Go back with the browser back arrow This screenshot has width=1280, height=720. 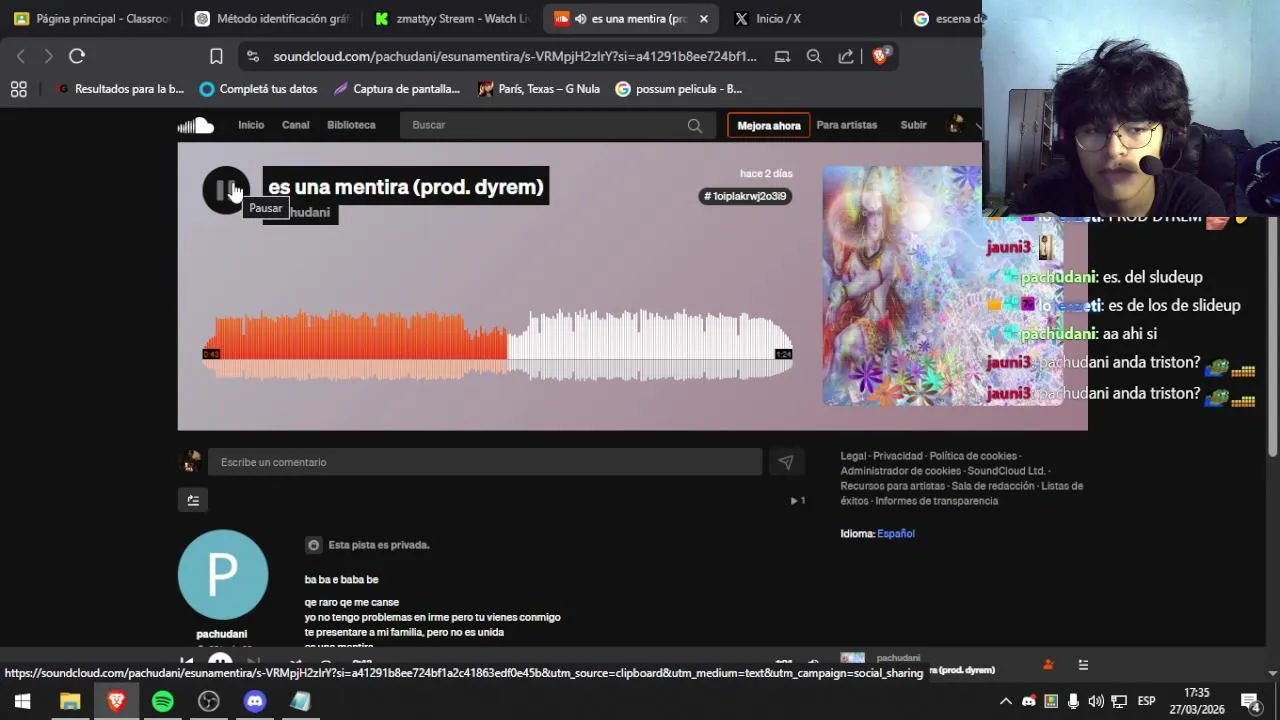pyautogui.click(x=21, y=56)
